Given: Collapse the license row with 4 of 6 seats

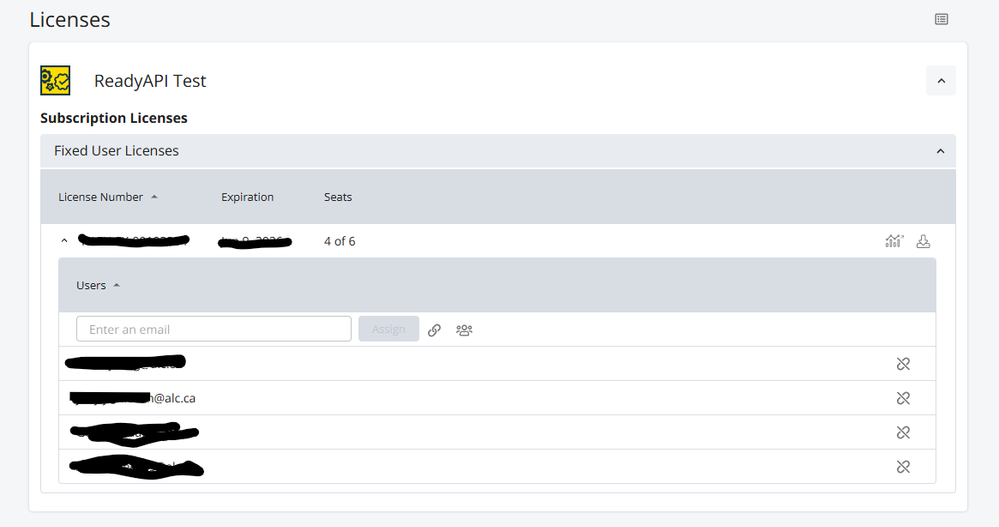Looking at the screenshot, I should pos(64,241).
